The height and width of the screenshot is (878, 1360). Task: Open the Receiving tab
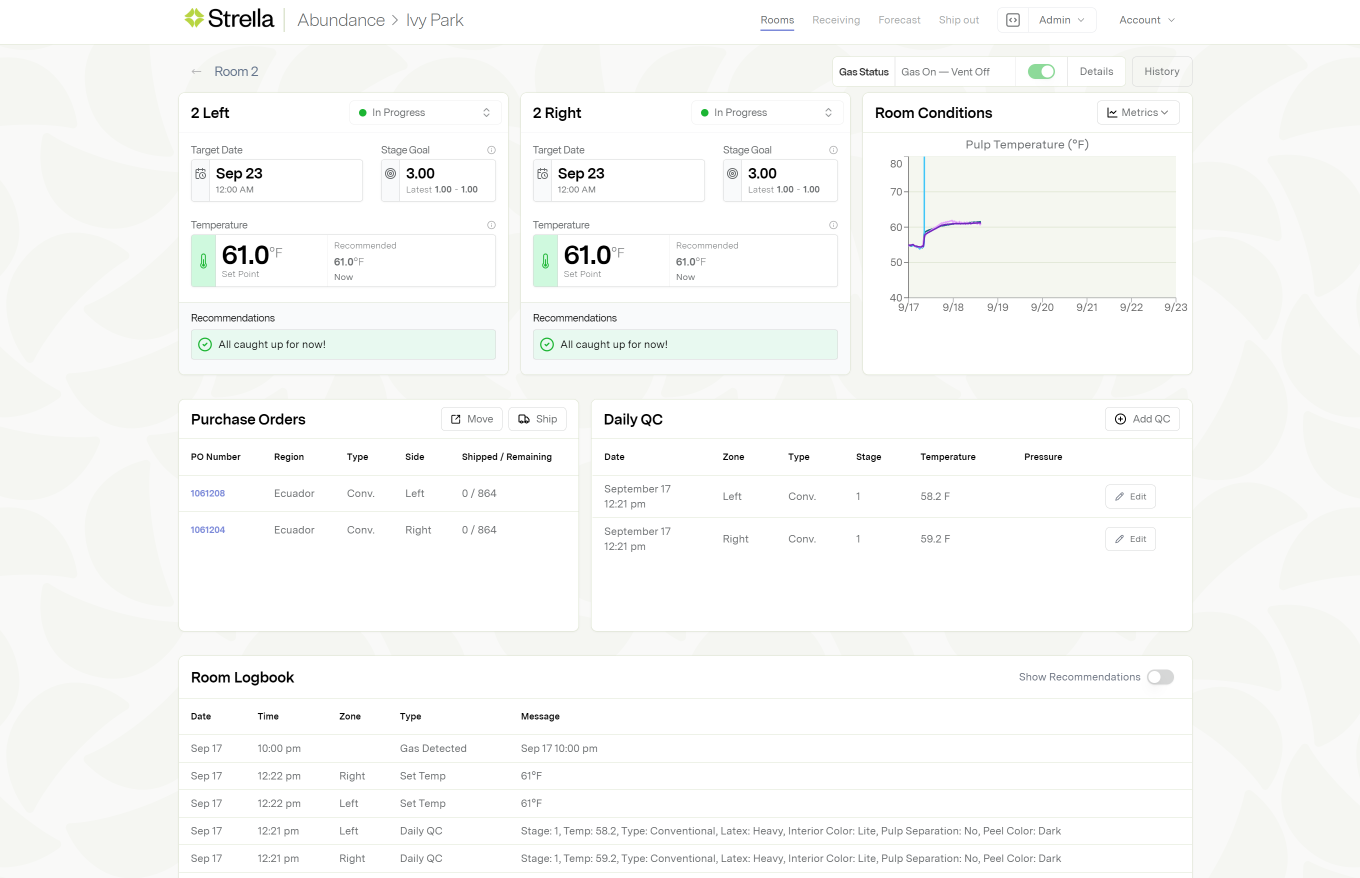836,20
